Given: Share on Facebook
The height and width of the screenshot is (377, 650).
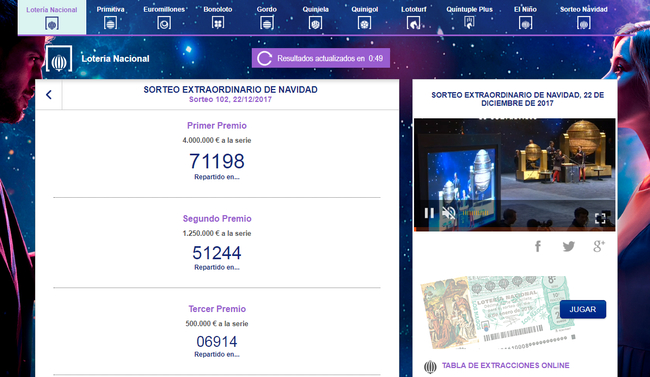Looking at the screenshot, I should tap(538, 246).
